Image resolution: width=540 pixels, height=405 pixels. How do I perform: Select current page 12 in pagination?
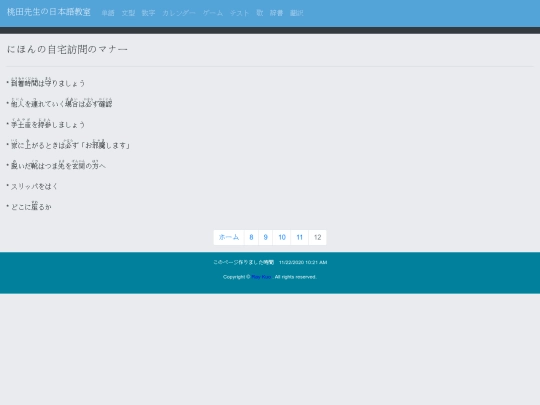tap(318, 237)
